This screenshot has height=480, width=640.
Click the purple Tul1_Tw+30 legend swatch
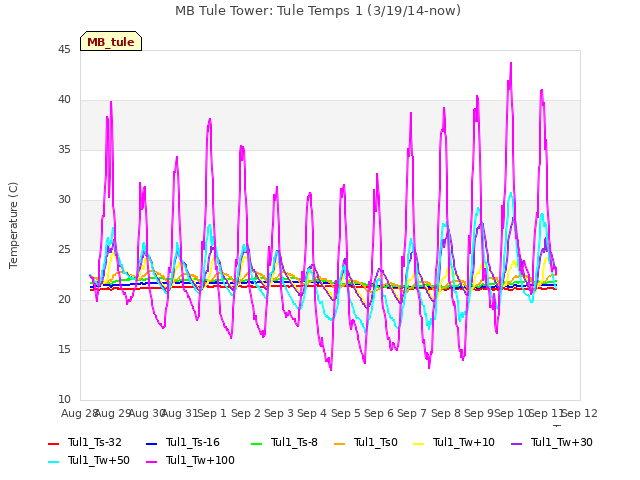(x=516, y=443)
